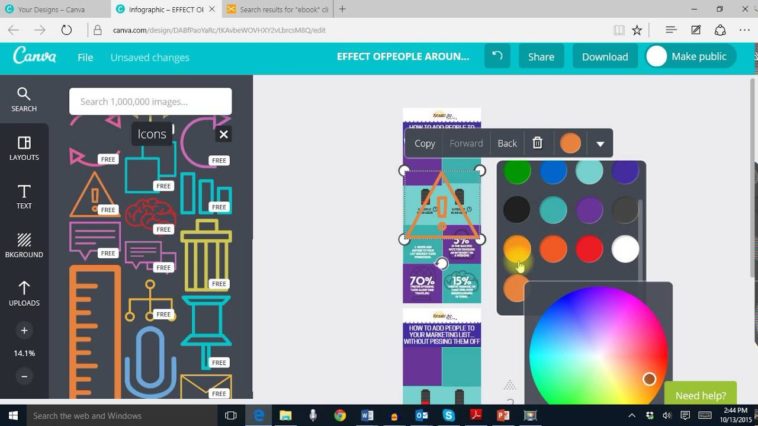Screen dimensions: 758x426
Task: Open the Uploads panel in sidebar
Action: point(24,293)
